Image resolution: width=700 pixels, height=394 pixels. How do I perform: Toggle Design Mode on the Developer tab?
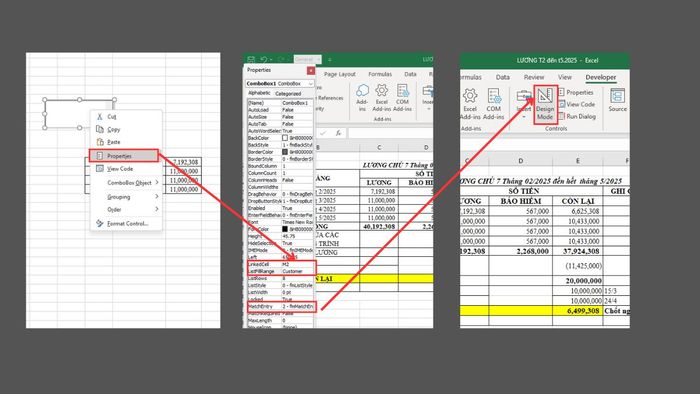click(x=545, y=104)
